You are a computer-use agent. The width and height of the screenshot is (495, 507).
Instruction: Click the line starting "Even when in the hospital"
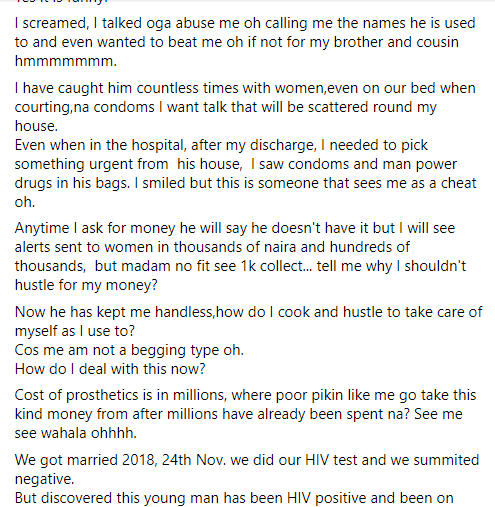(x=221, y=145)
